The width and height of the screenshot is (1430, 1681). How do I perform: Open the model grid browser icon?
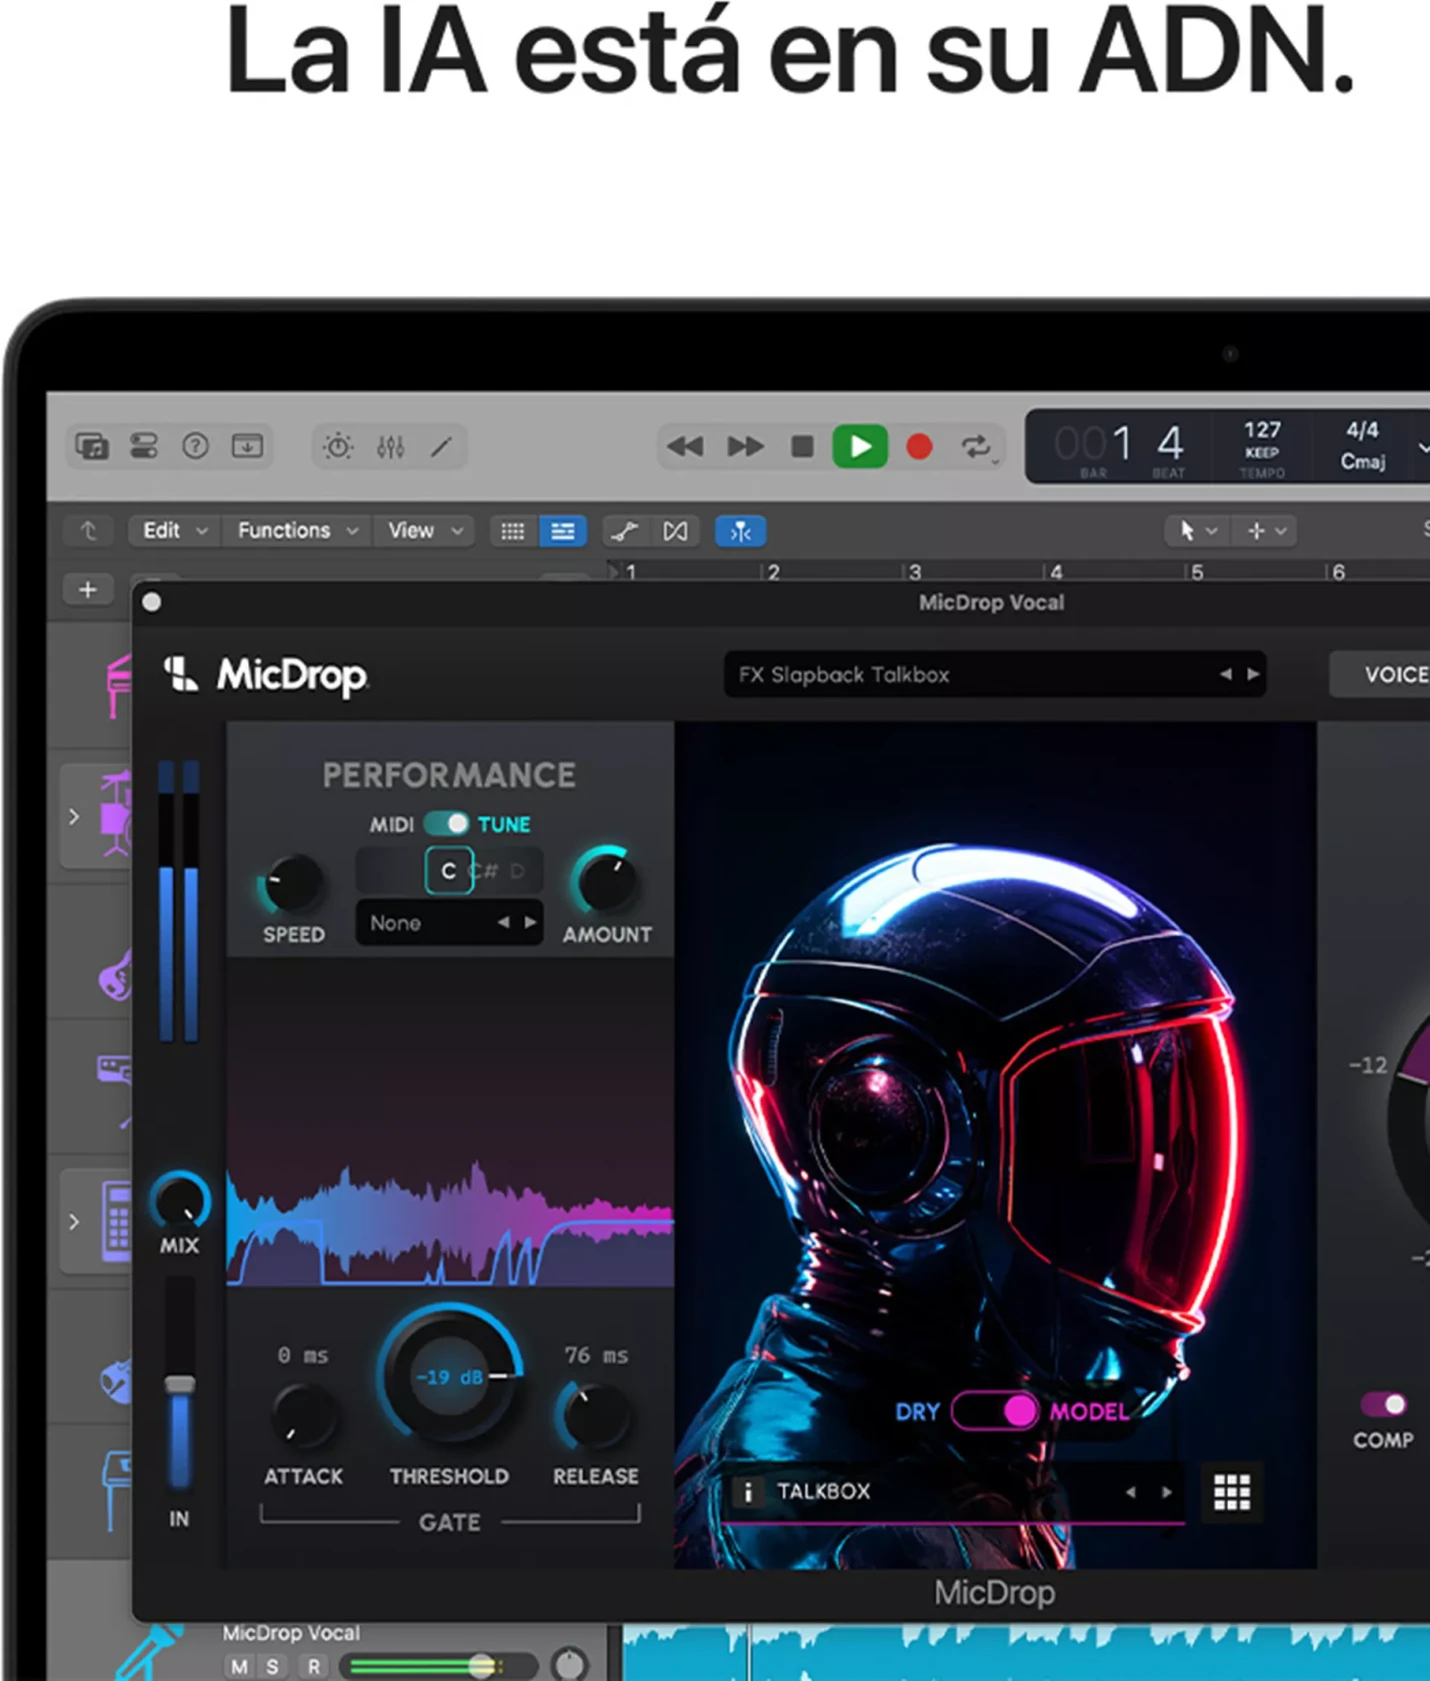coord(1231,1492)
